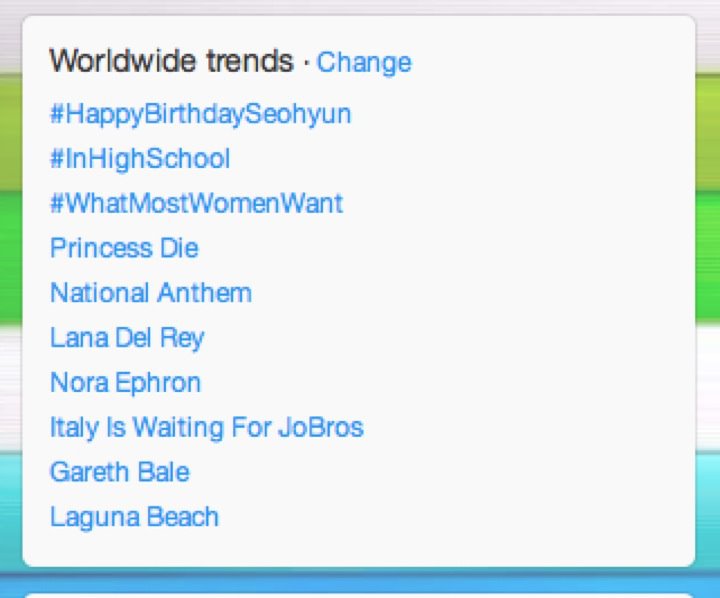Open the Princess Die trend

(x=124, y=248)
